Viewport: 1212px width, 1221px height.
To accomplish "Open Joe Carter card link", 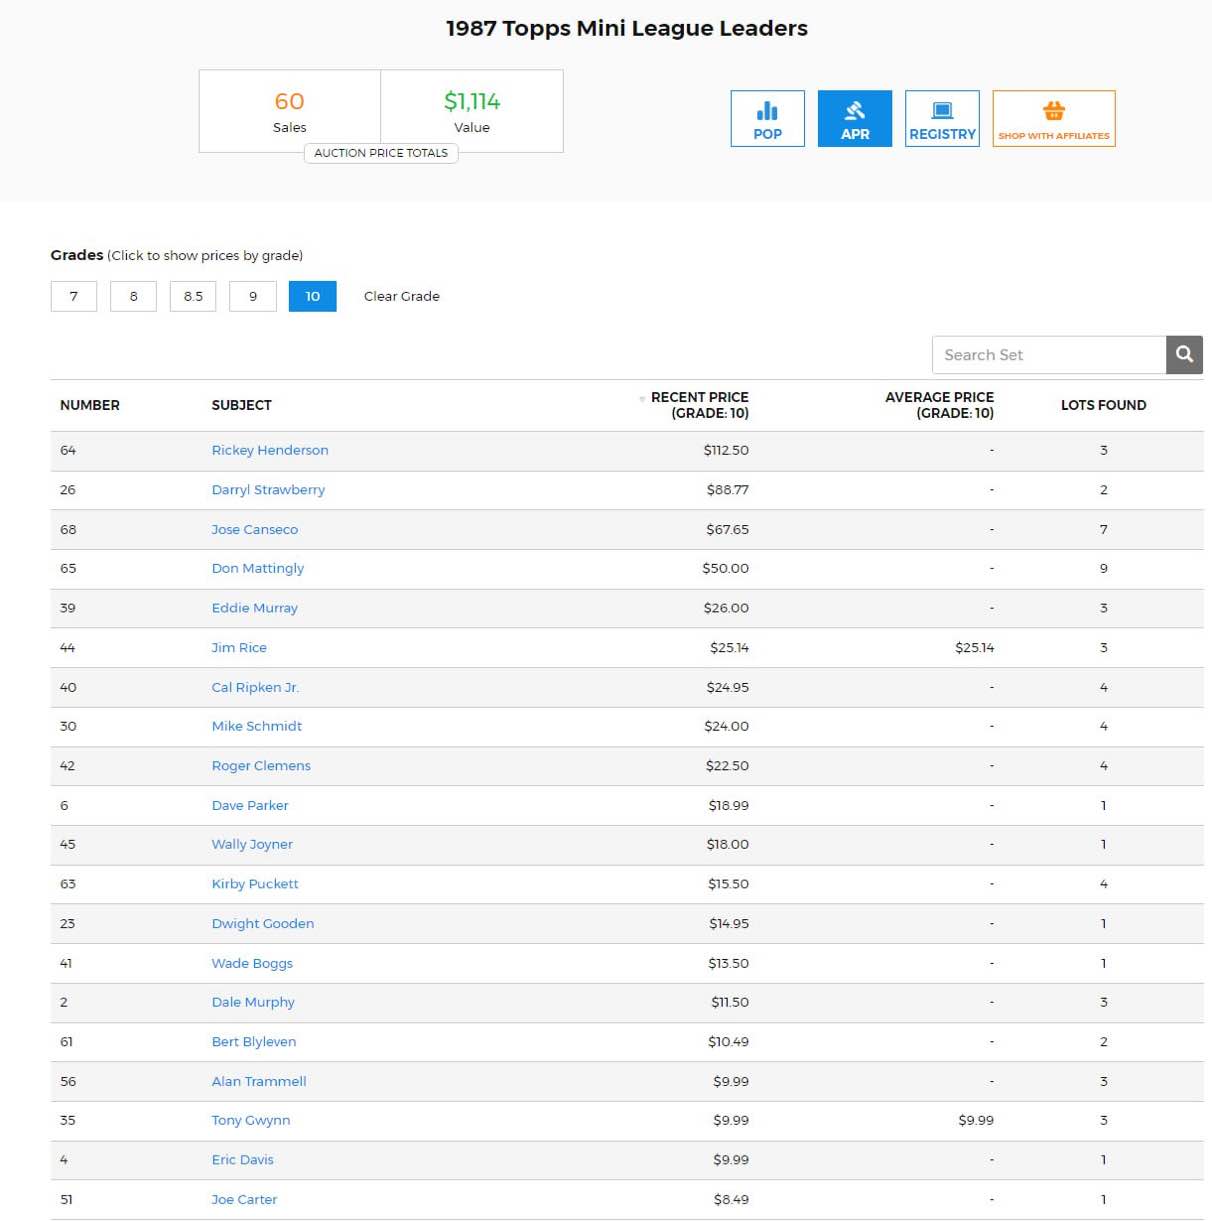I will pos(244,1199).
